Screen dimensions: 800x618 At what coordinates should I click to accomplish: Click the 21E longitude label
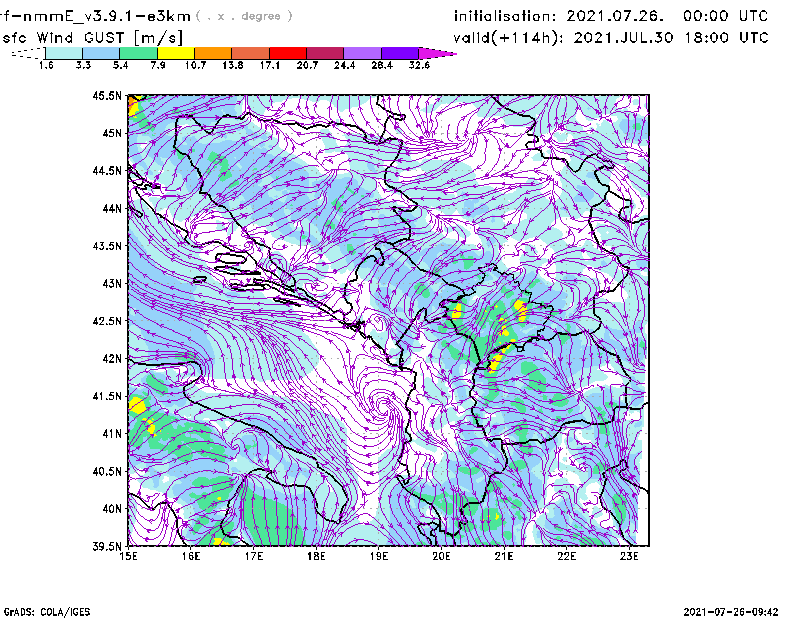pyautogui.click(x=504, y=556)
